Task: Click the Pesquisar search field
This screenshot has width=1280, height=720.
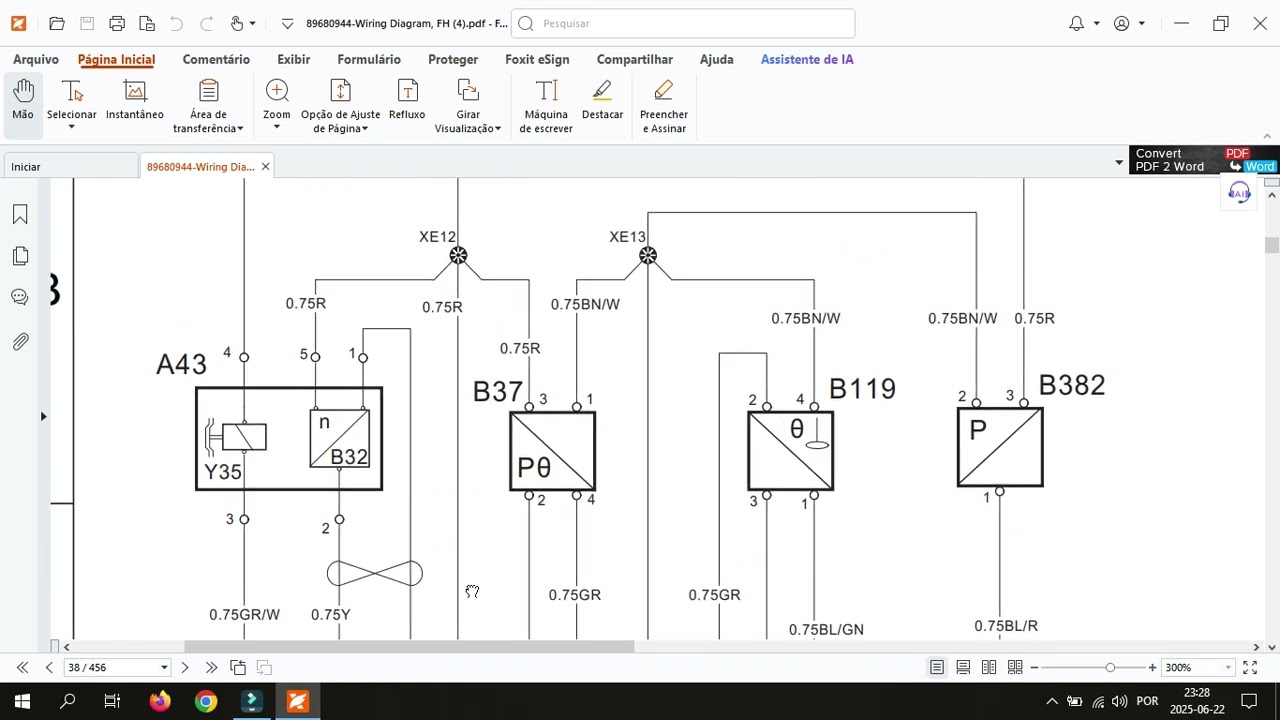Action: [683, 23]
